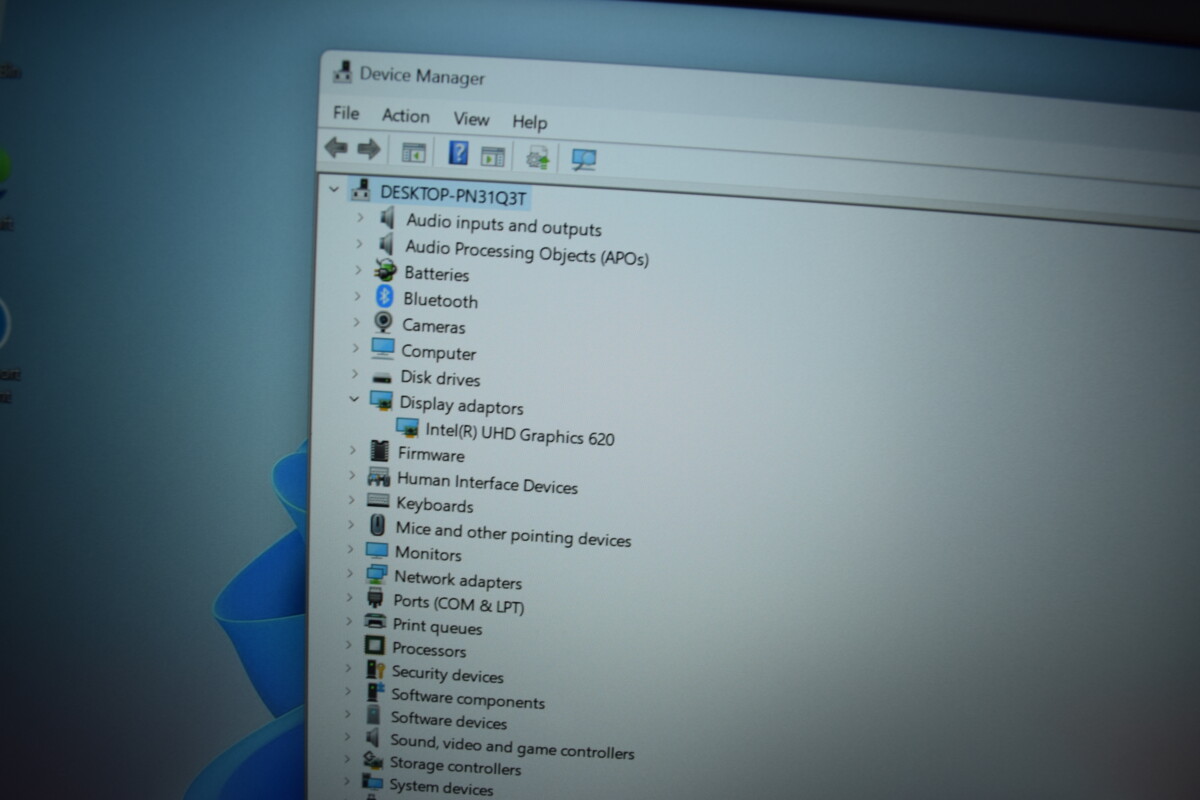Select the Software devices row label

coord(448,719)
